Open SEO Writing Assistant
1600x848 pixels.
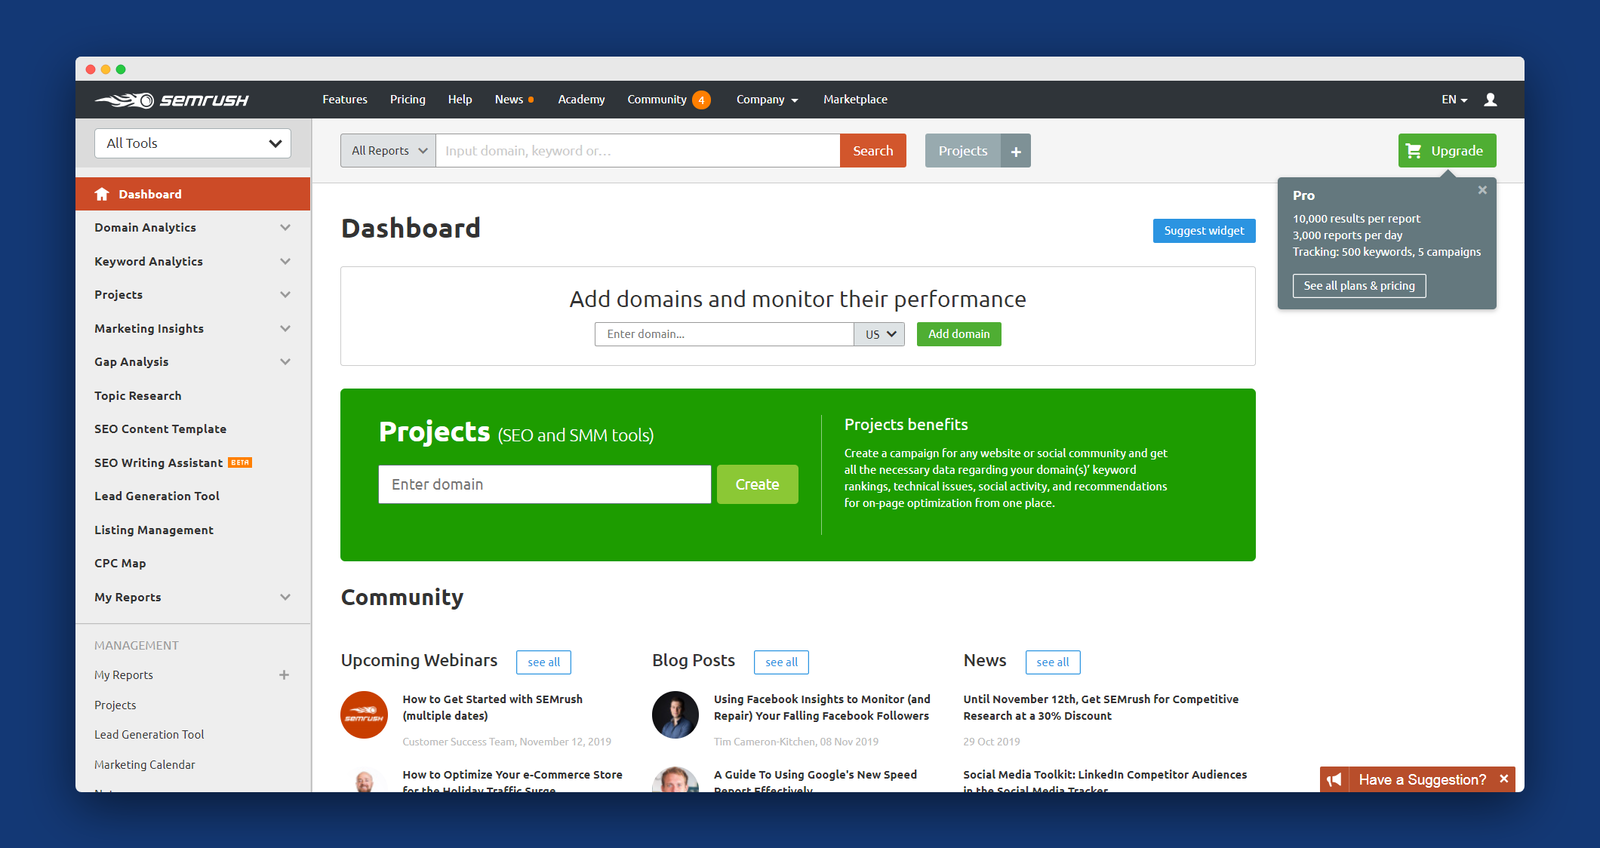[x=158, y=463]
